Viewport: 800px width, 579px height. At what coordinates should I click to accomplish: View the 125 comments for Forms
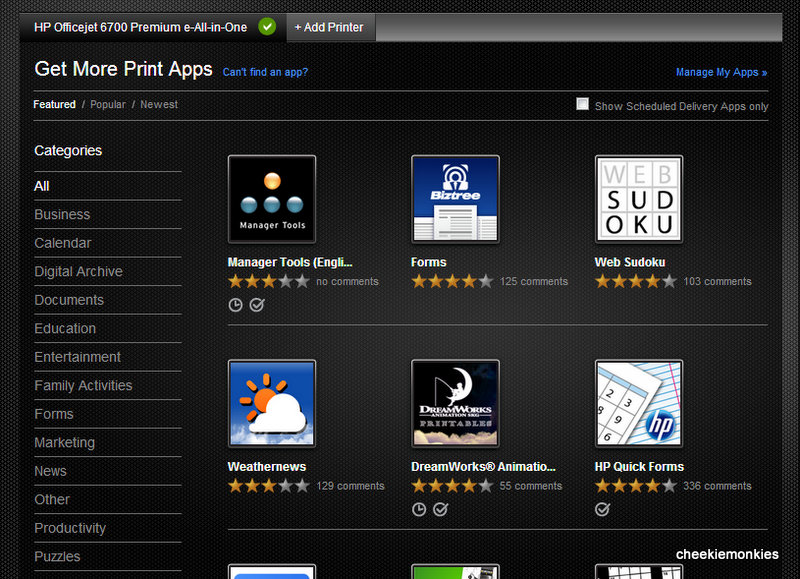[x=534, y=282]
